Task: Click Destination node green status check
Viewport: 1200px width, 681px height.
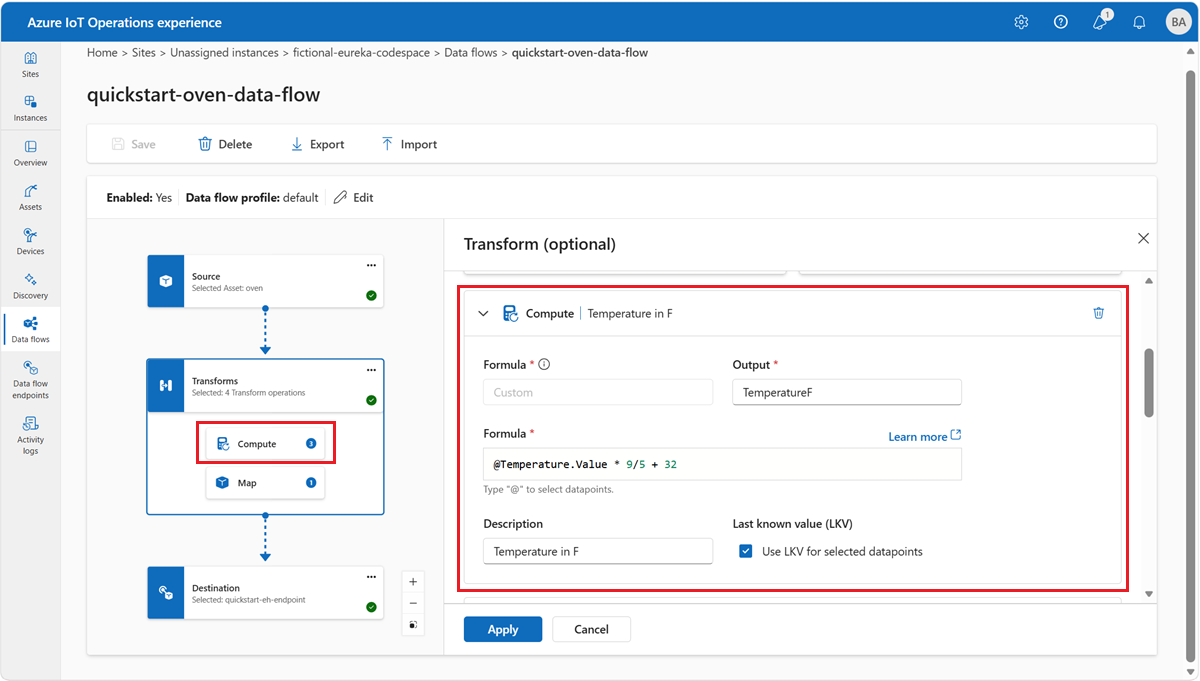Action: pyautogui.click(x=371, y=607)
